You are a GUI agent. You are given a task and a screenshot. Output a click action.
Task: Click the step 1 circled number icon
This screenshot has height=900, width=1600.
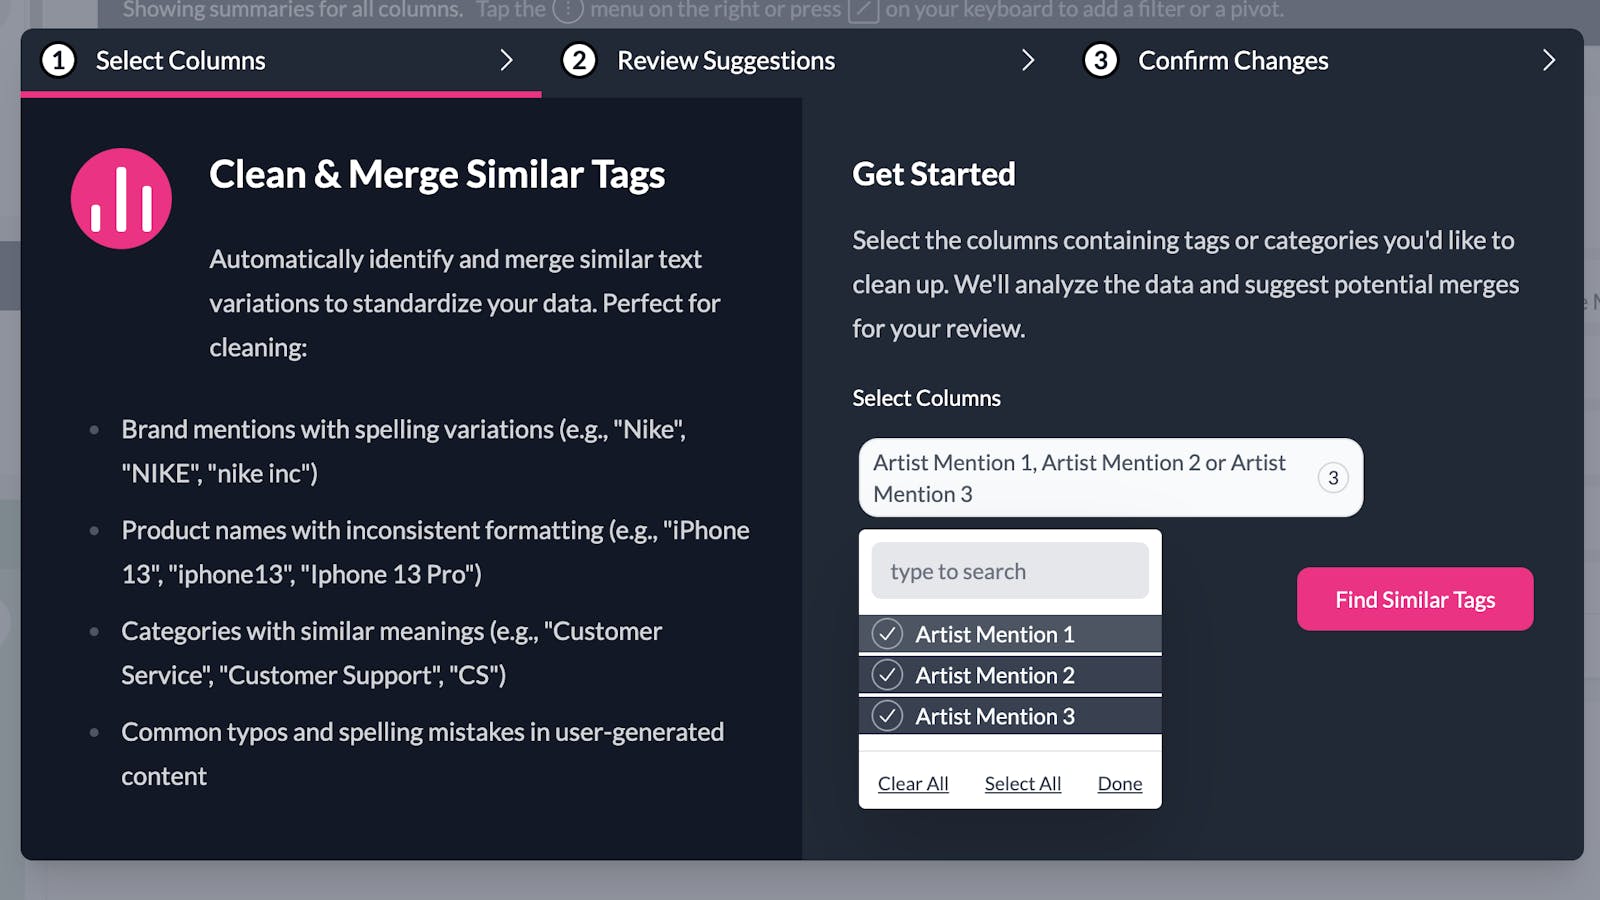tap(57, 60)
